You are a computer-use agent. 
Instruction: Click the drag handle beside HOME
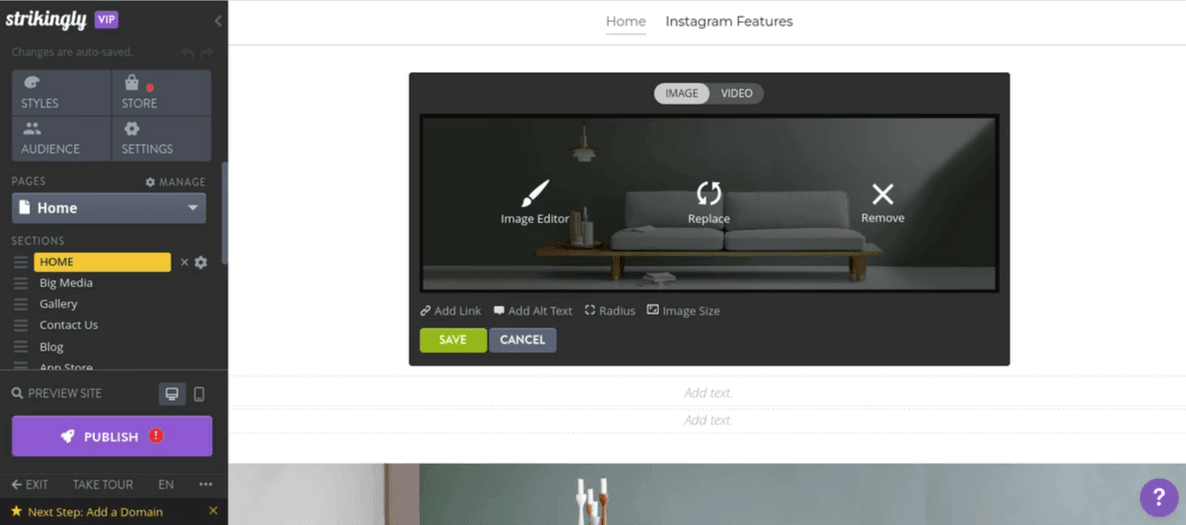coord(20,262)
